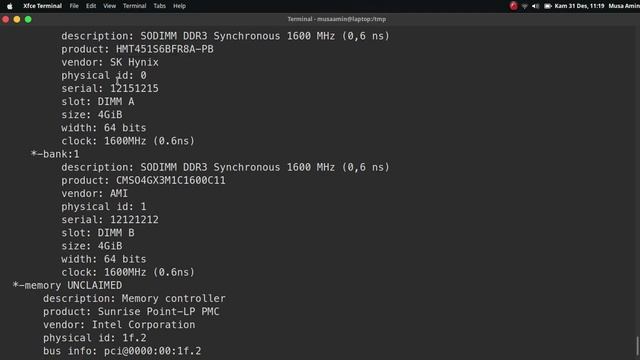Open the Wi-Fi network icon
This screenshot has width=640, height=360.
[x=524, y=6]
